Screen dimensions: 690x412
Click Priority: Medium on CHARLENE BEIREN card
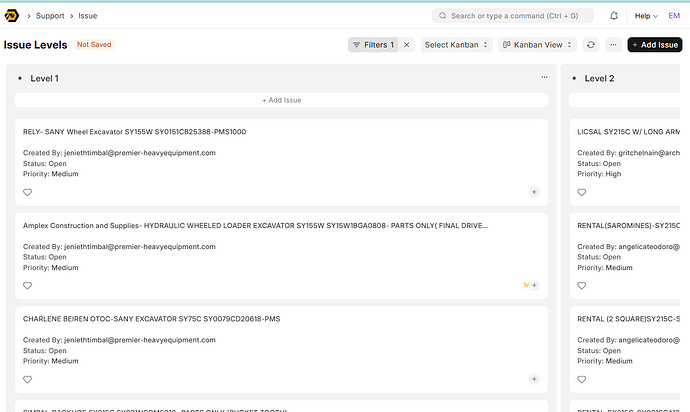tap(51, 361)
